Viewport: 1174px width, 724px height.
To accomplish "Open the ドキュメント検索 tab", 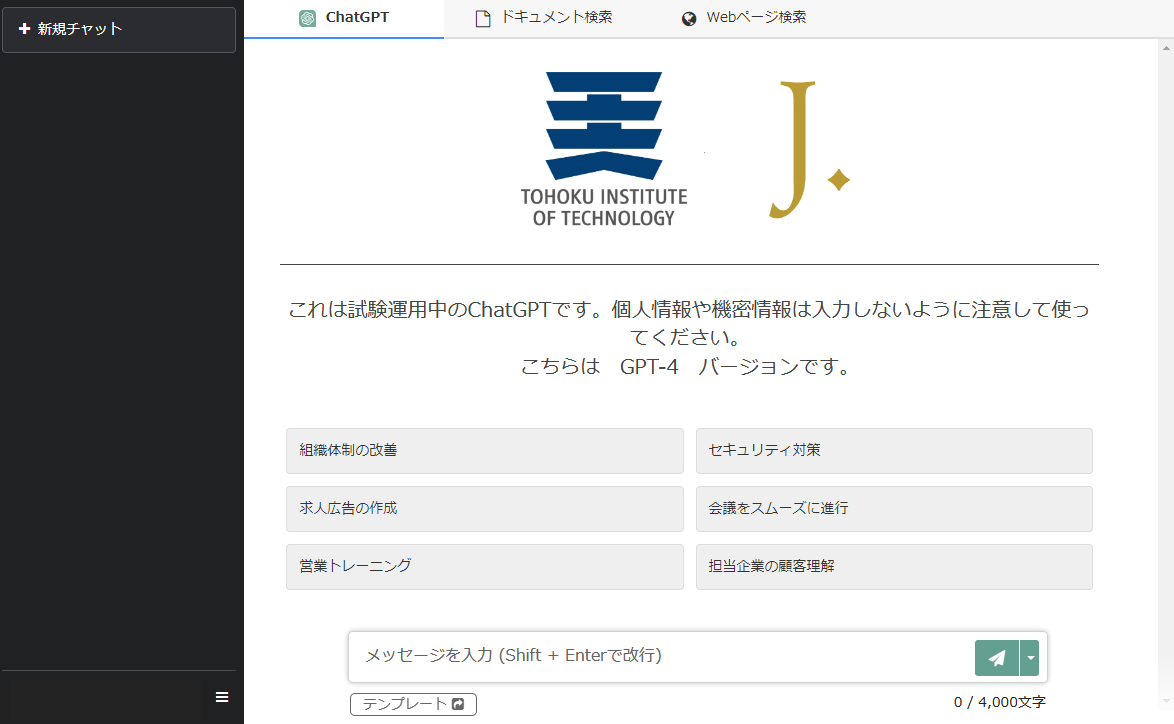I will (544, 18).
